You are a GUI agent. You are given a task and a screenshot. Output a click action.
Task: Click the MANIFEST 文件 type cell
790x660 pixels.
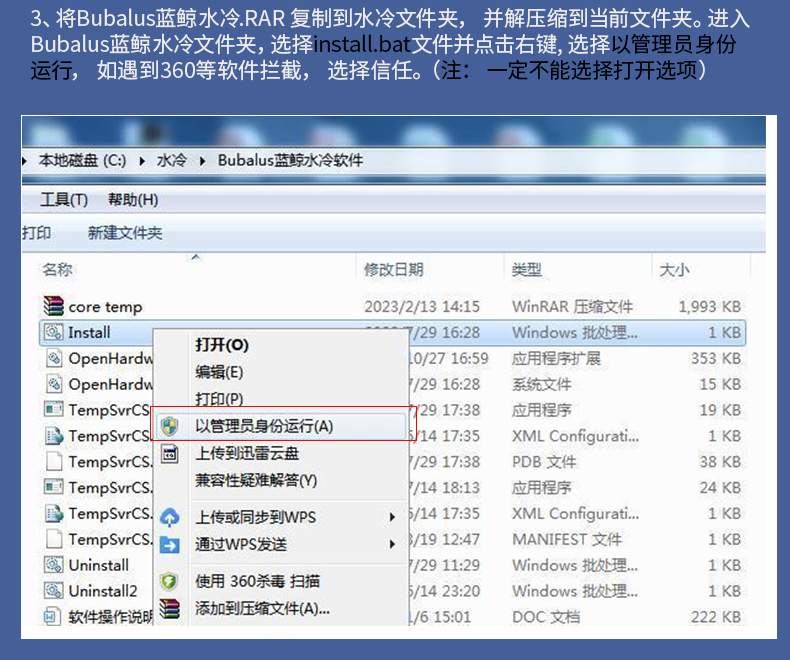coord(567,540)
